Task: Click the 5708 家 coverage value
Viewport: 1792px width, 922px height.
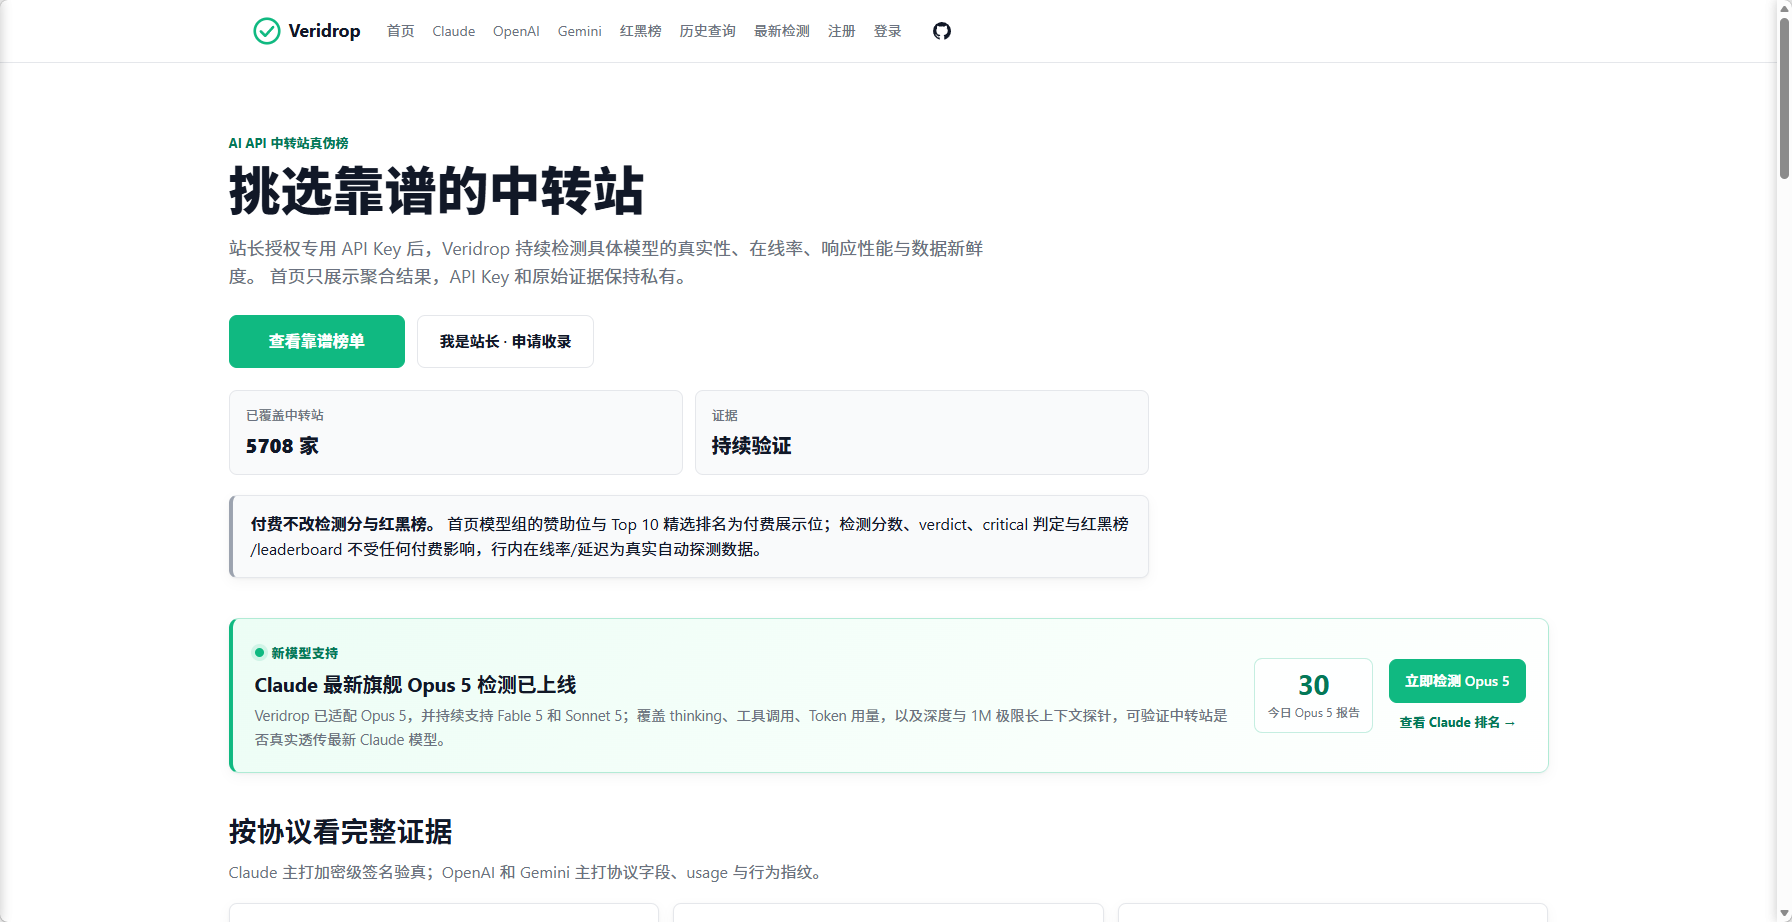Action: click(x=282, y=446)
